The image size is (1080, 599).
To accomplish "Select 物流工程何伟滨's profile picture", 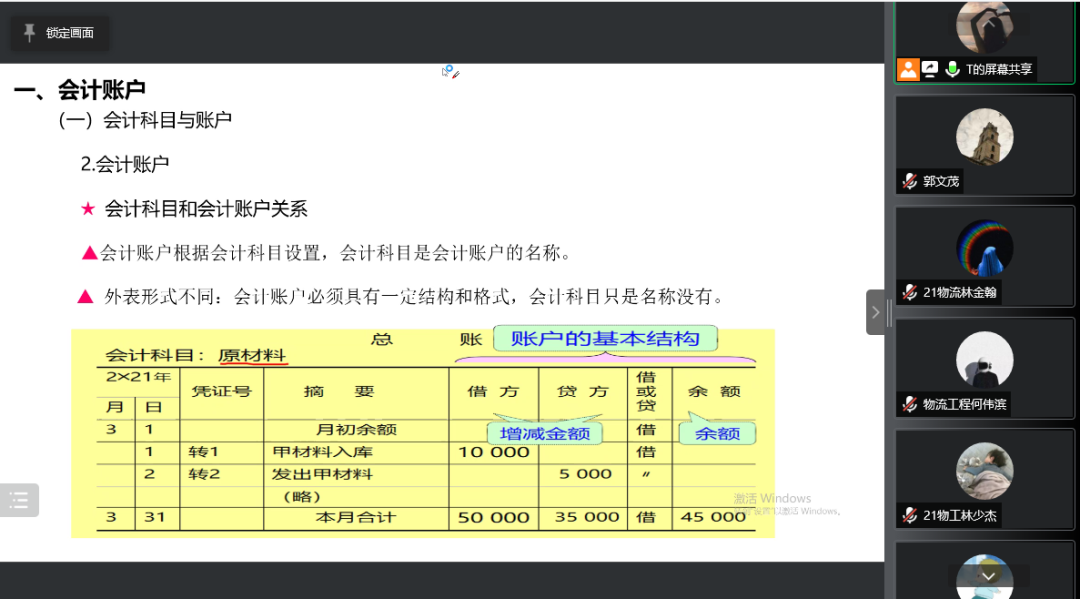I will [984, 360].
